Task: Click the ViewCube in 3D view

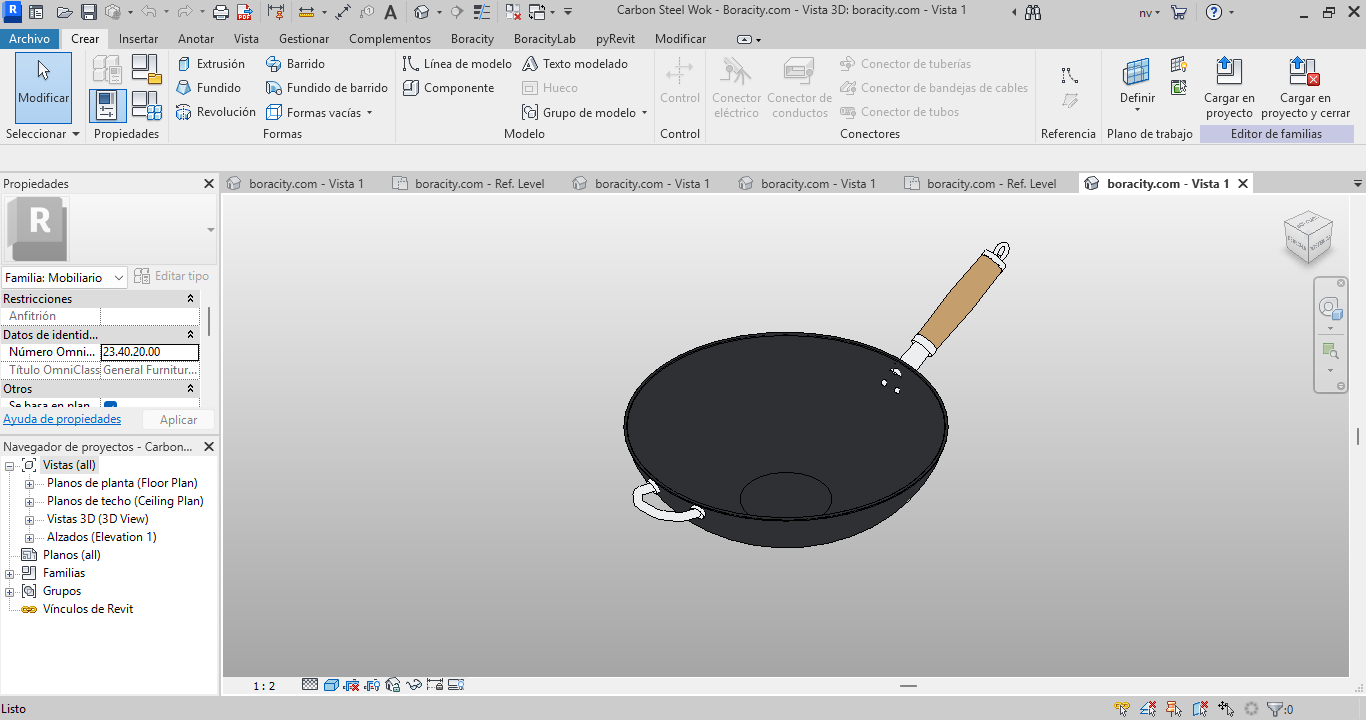Action: pos(1307,238)
